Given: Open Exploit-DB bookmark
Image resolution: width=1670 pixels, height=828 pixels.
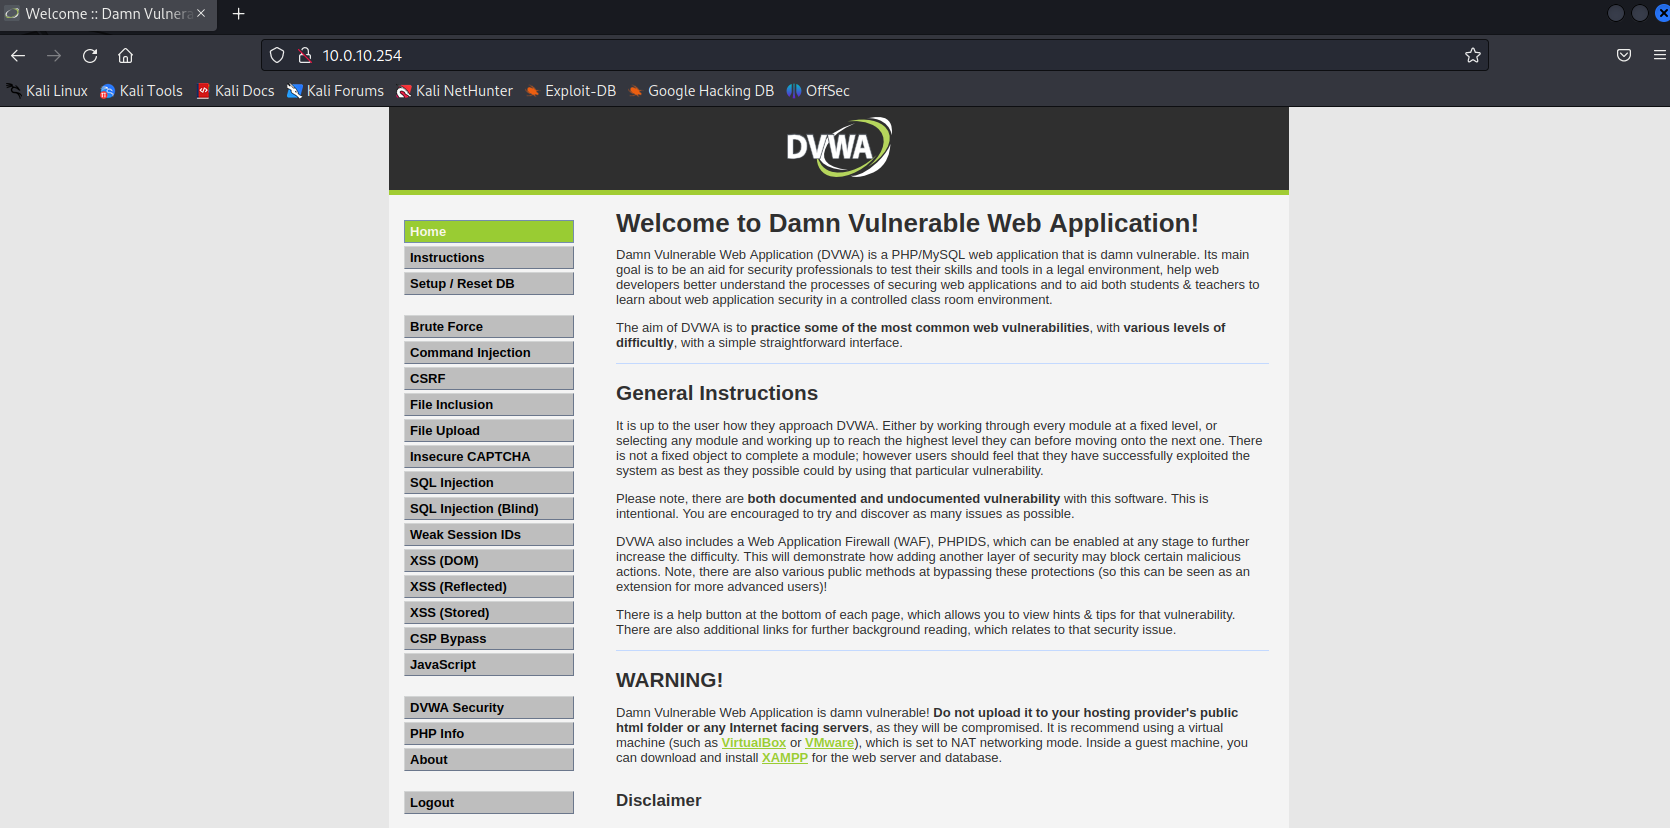Looking at the screenshot, I should [570, 91].
